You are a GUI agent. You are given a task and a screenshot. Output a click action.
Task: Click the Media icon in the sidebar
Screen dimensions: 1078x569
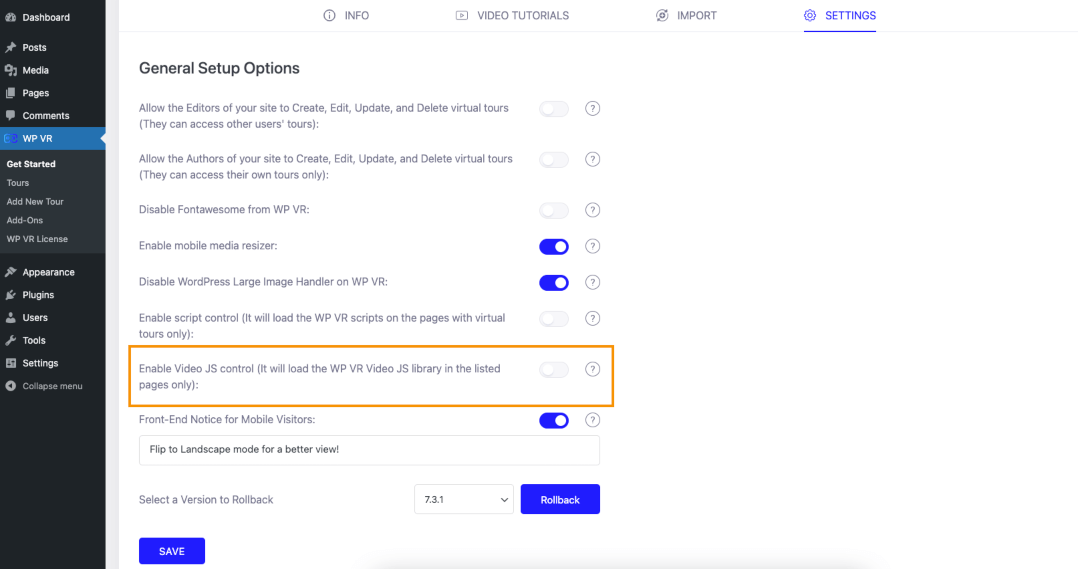coord(10,70)
